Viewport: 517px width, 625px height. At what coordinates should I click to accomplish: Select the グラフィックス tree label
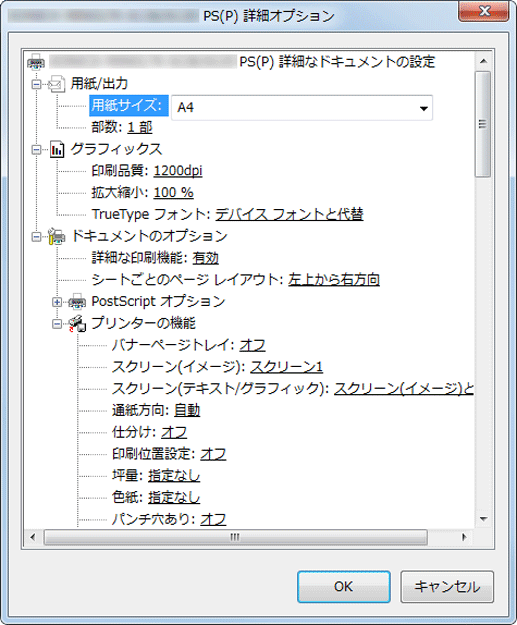click(x=116, y=149)
